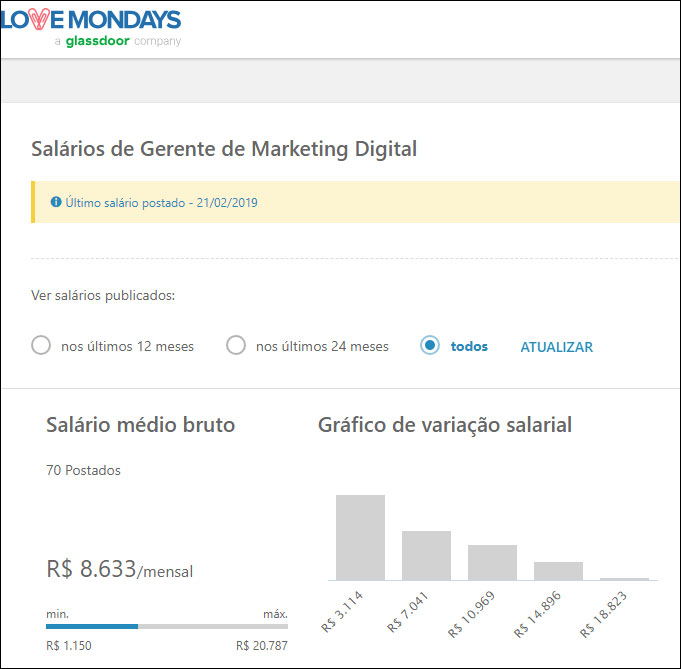Click the R$ 18.823 salary bar
This screenshot has width=681, height=669.
click(x=624, y=578)
